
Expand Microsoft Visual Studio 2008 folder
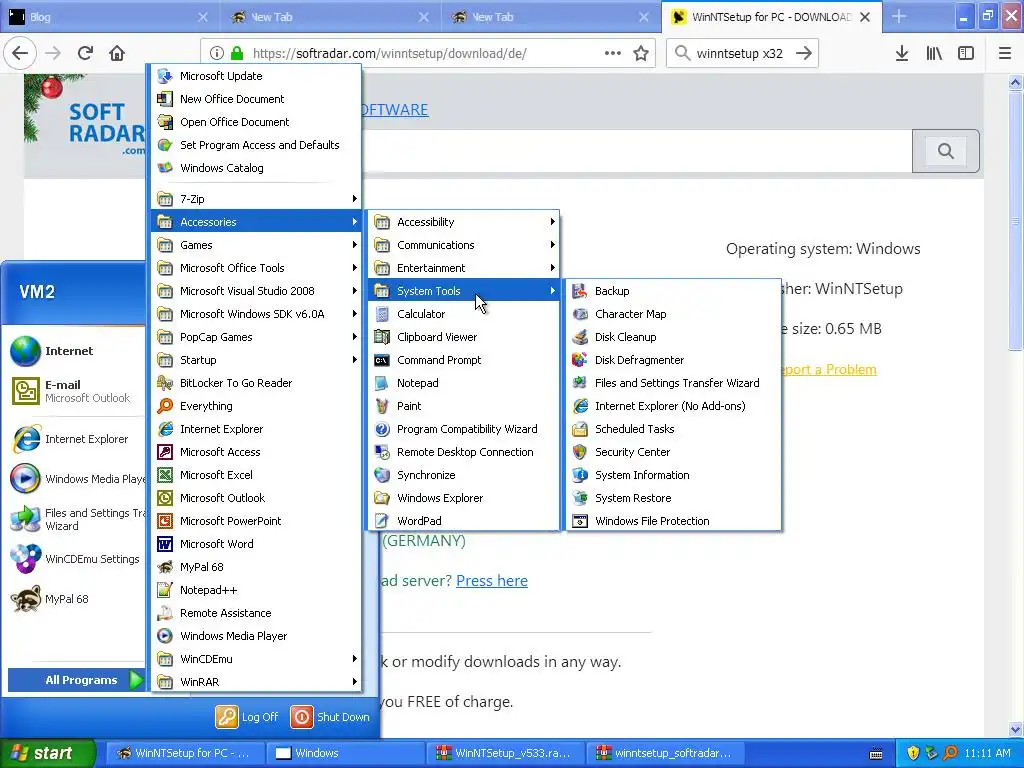coord(256,291)
